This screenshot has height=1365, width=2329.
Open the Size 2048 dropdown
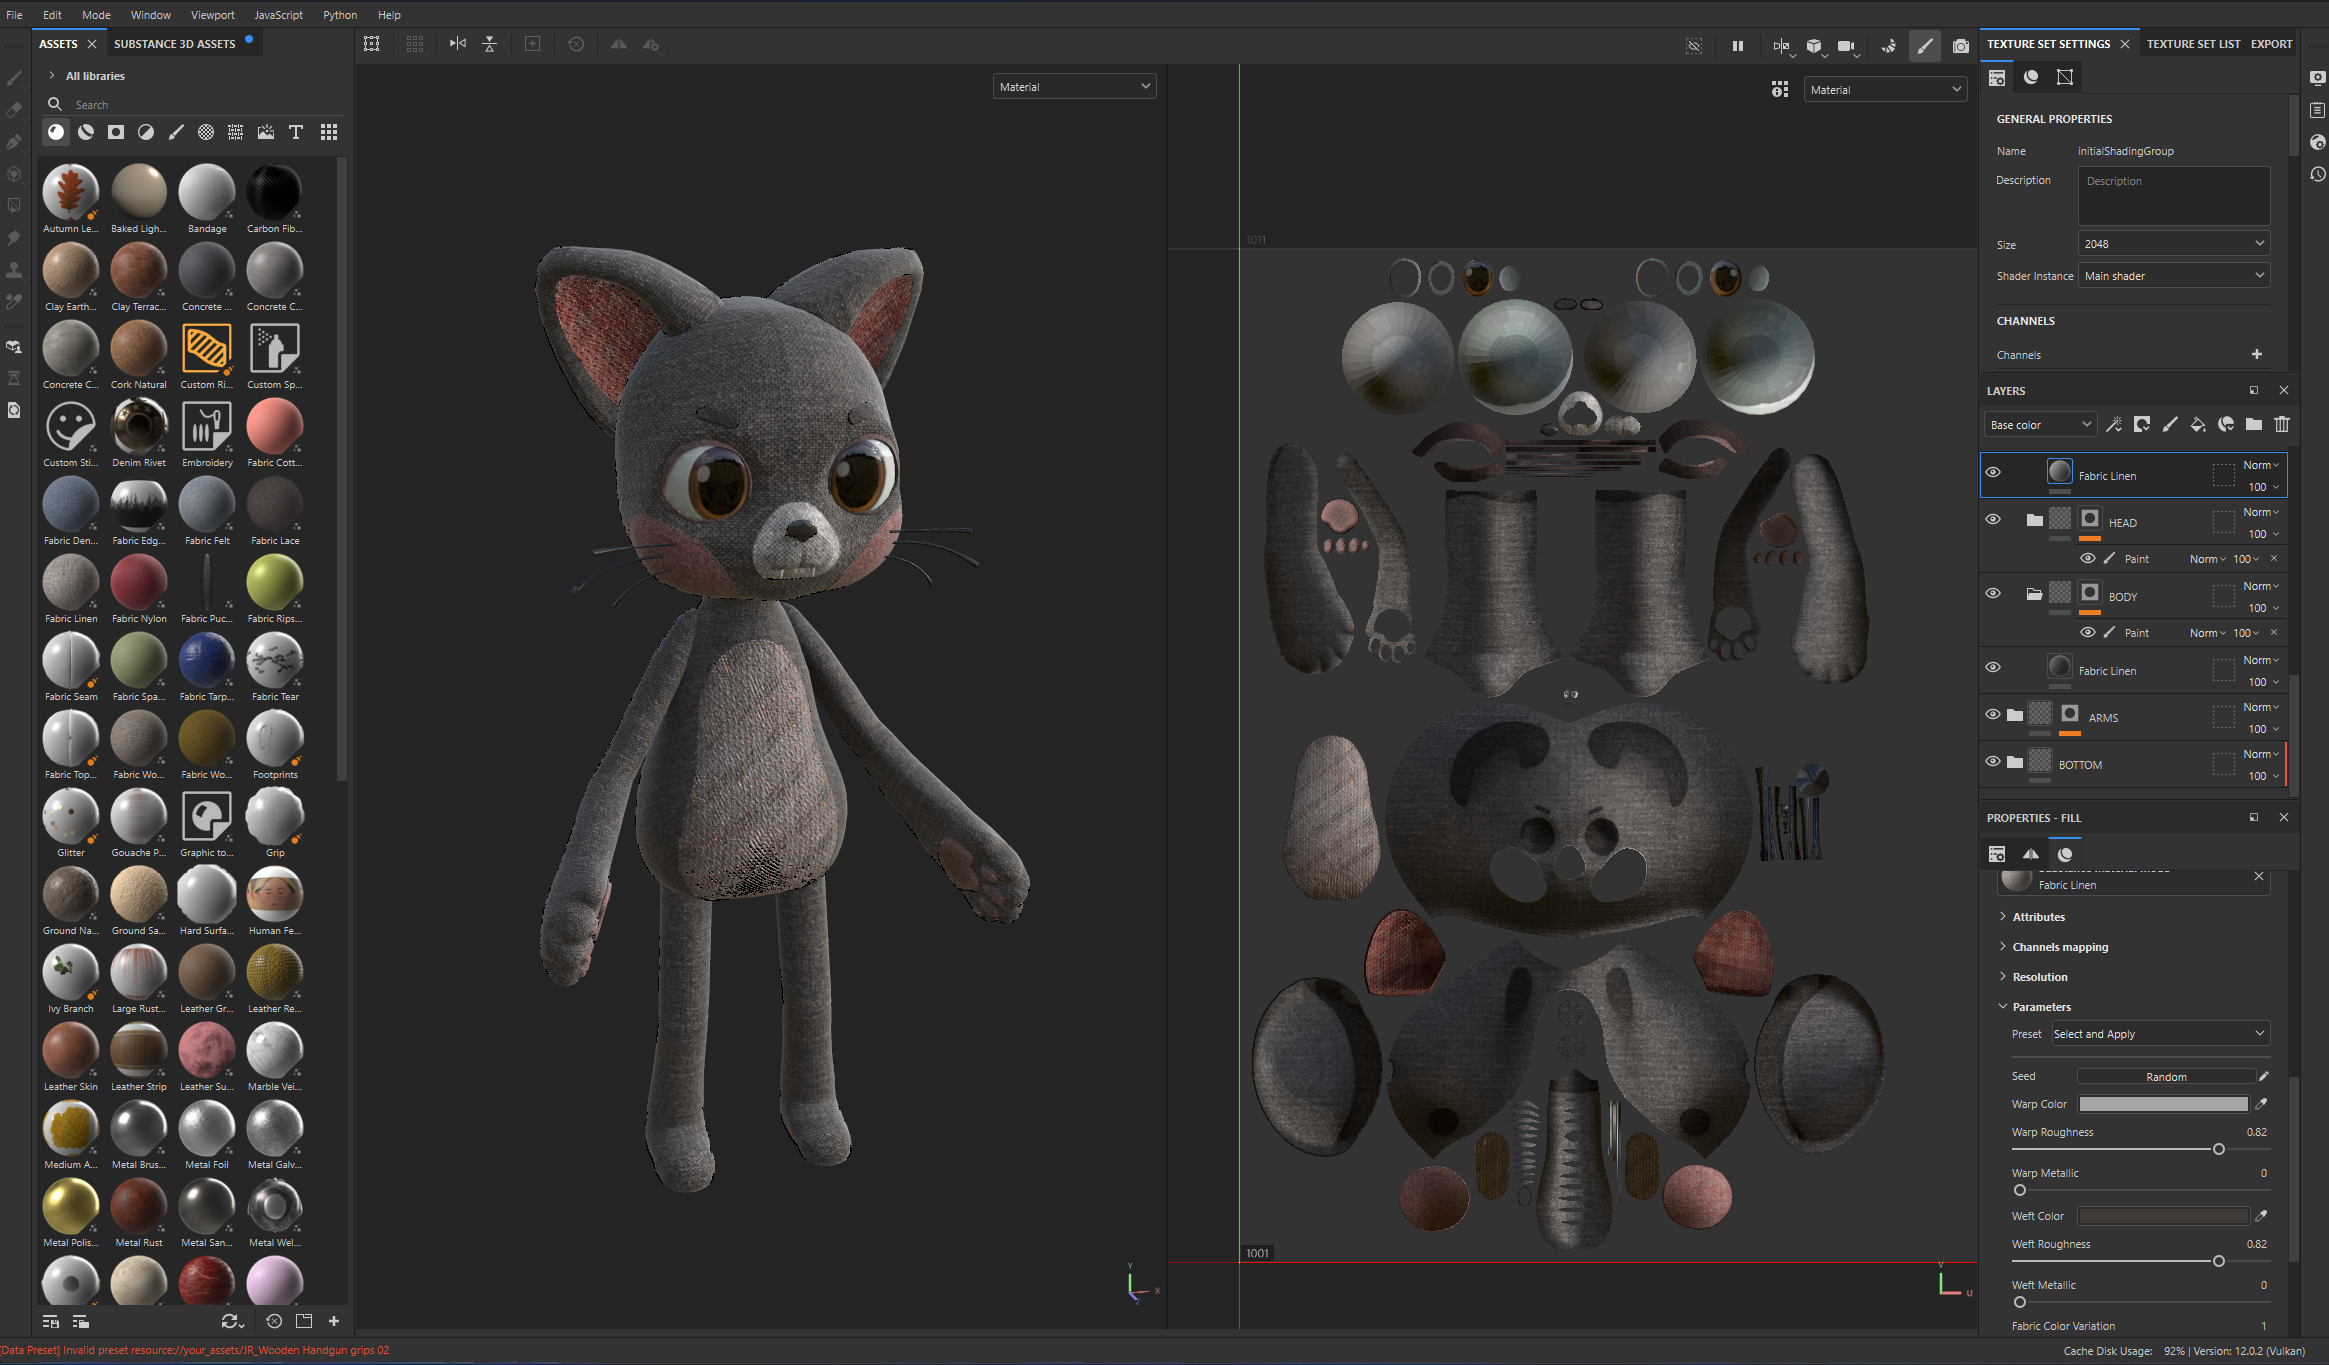(x=2174, y=244)
